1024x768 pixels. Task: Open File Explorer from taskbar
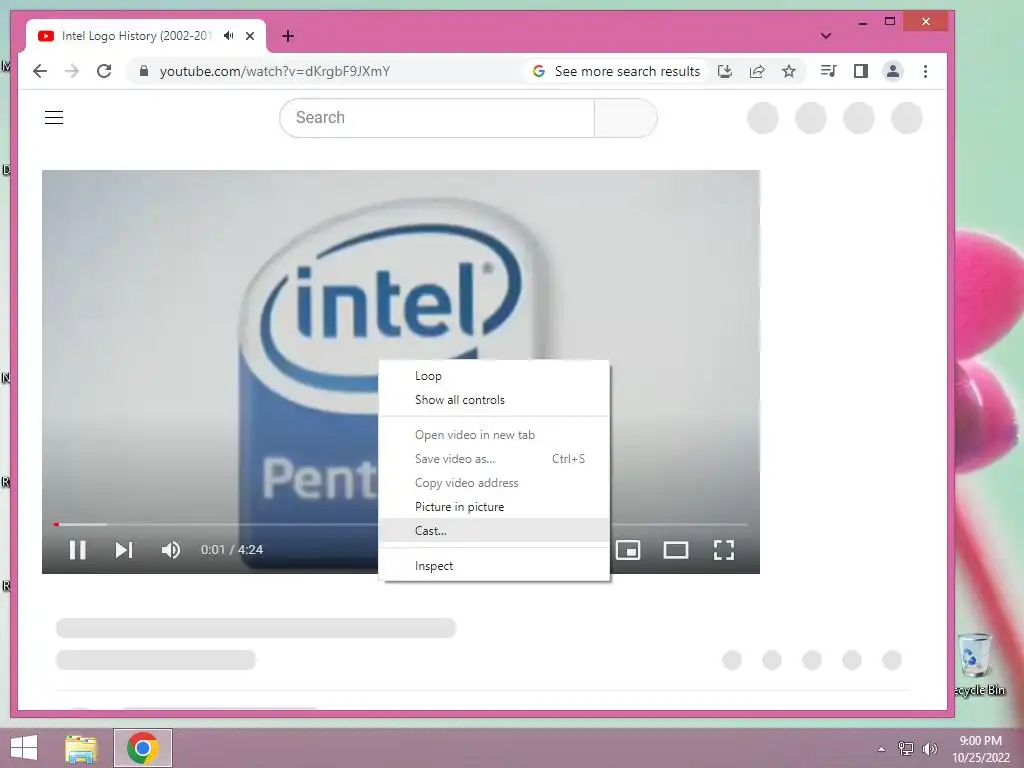point(81,748)
